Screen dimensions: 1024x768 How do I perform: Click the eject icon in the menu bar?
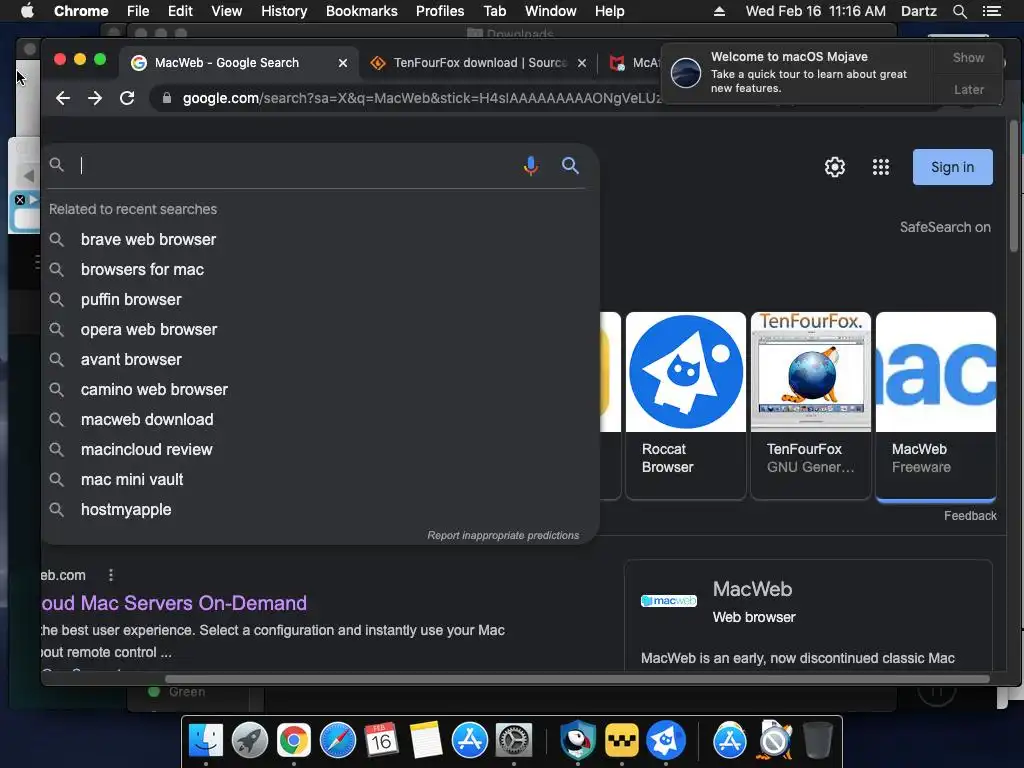[x=719, y=11]
